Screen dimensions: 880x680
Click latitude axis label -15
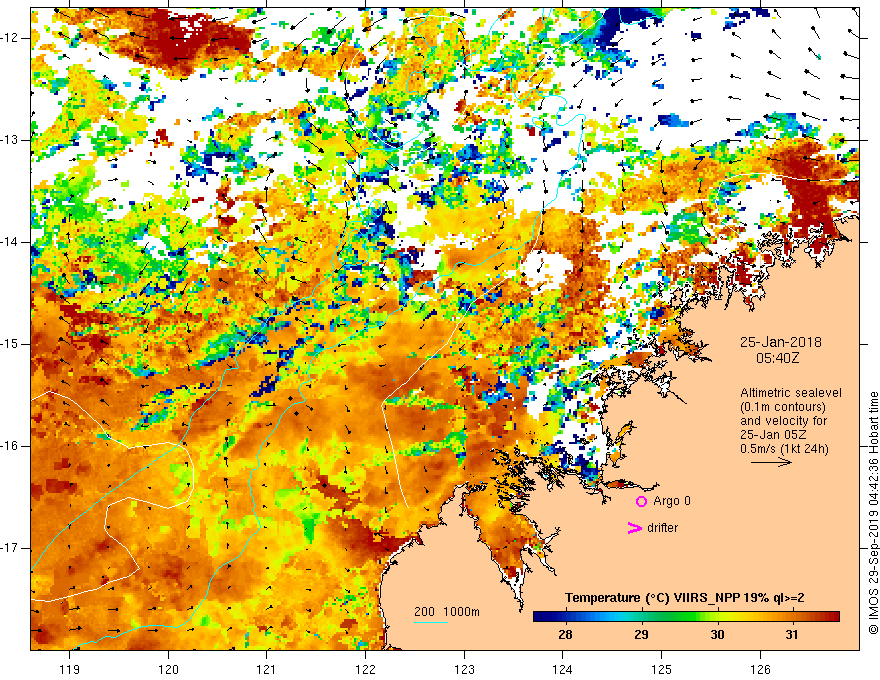10,344
